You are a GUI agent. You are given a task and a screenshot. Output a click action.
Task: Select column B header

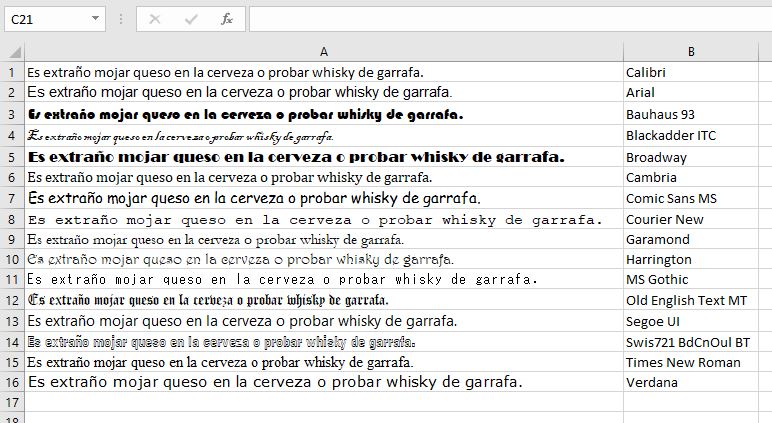691,52
